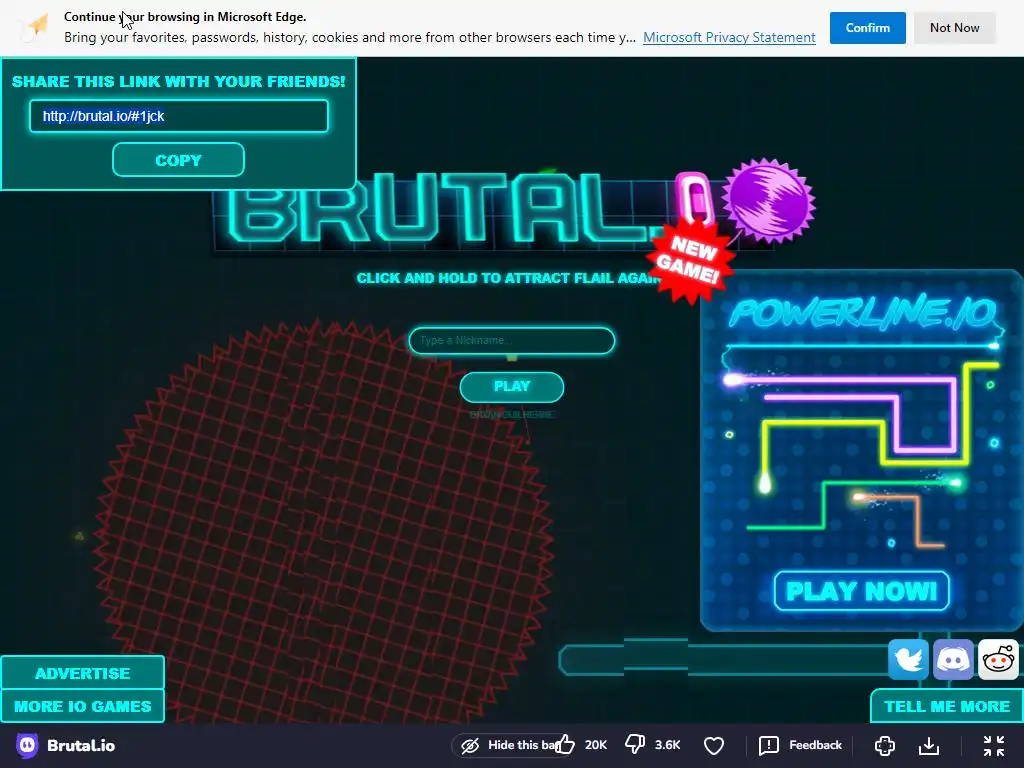Screen dimensions: 1024x768
Task: Click the 3.6K dislikes count
Action: 667,745
